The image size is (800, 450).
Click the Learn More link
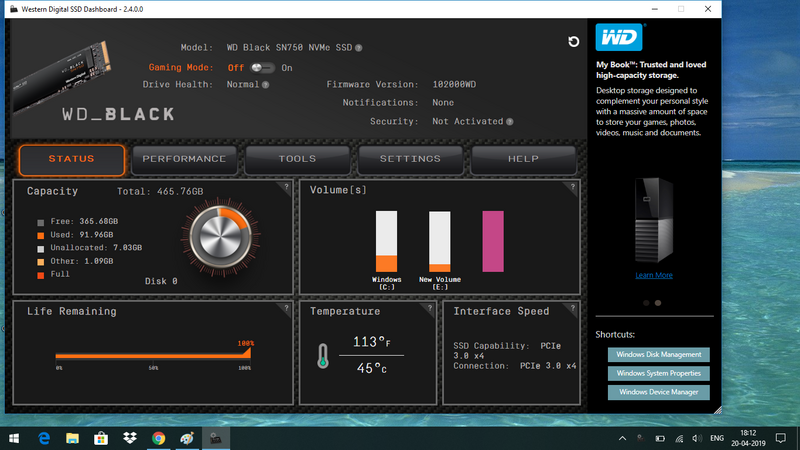(x=654, y=275)
